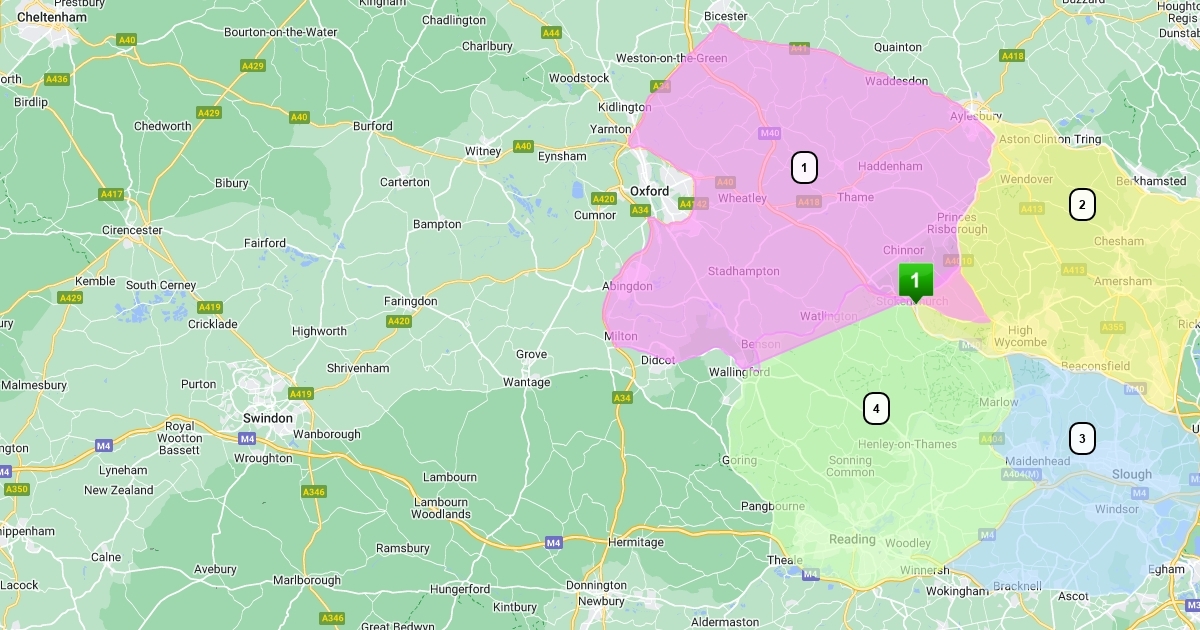Click the Swindon city label
Viewport: 1200px width, 630px height.
(x=268, y=418)
